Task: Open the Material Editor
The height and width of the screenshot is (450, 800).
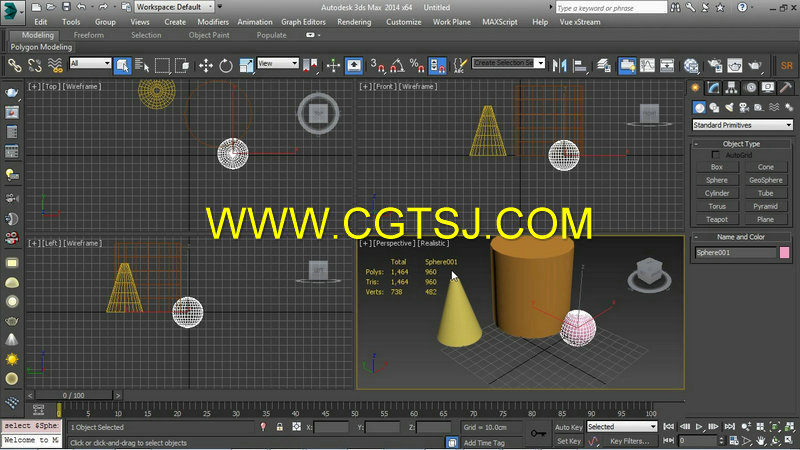Action: [x=691, y=65]
